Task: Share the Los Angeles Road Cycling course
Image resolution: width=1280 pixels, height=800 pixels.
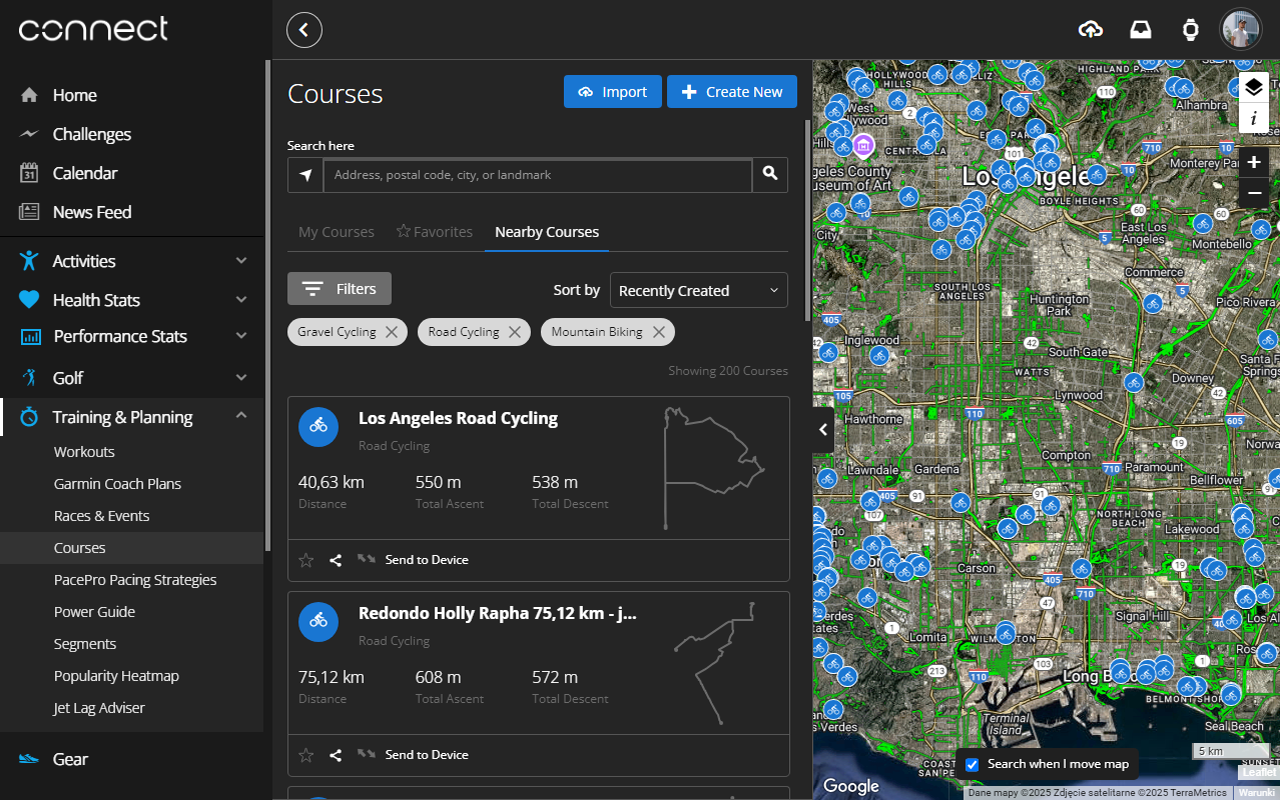Action: coord(336,560)
